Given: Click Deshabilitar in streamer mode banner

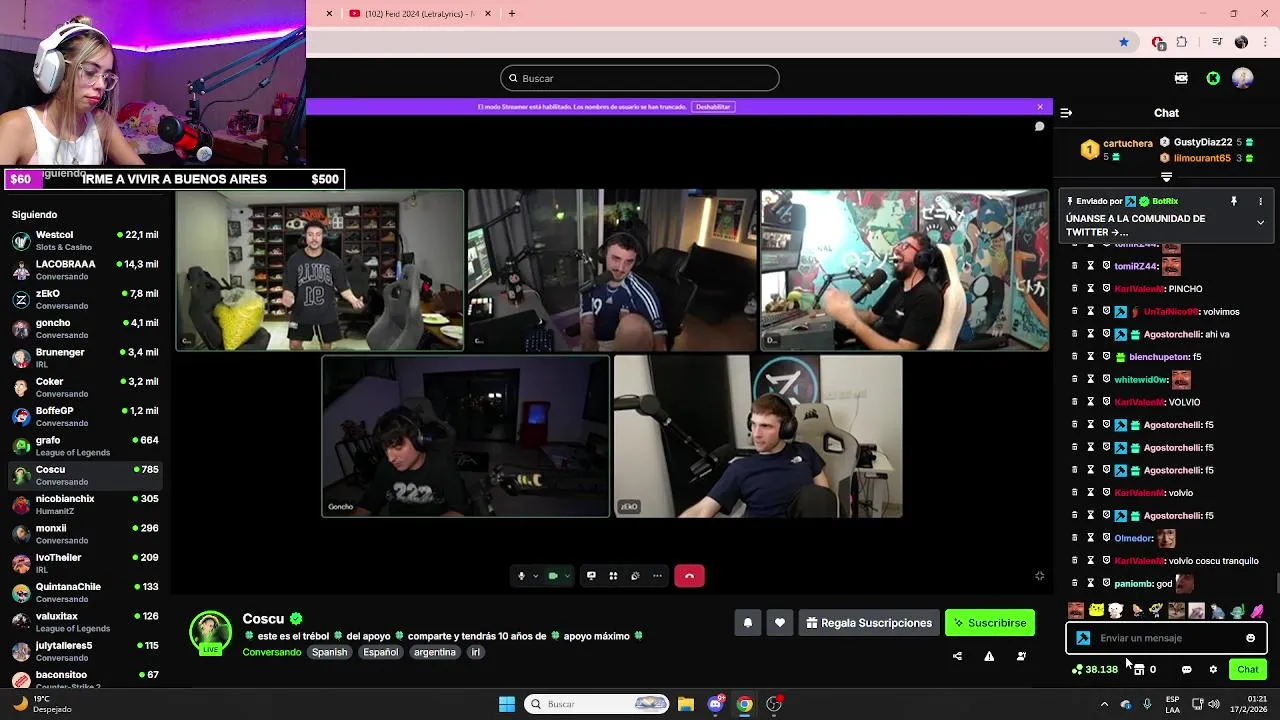Looking at the screenshot, I should pos(713,107).
